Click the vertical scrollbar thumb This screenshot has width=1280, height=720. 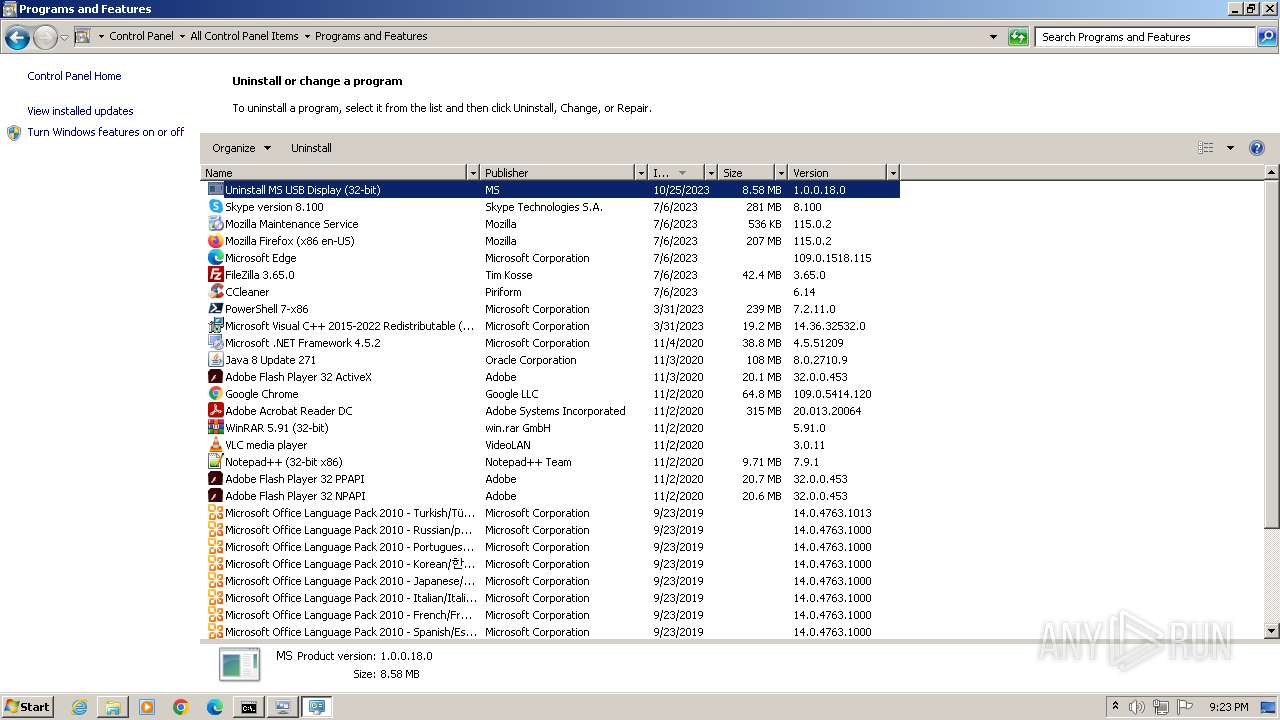click(x=1272, y=354)
